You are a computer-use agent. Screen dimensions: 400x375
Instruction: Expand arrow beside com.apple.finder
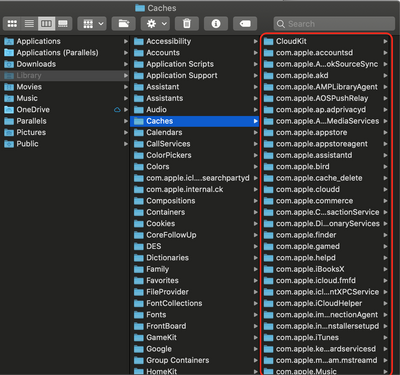point(385,235)
